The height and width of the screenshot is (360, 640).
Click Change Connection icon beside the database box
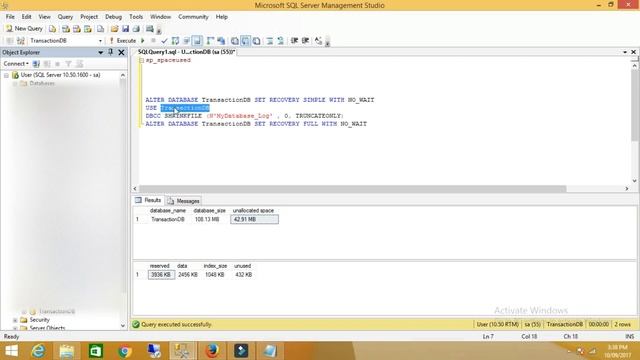[21, 41]
